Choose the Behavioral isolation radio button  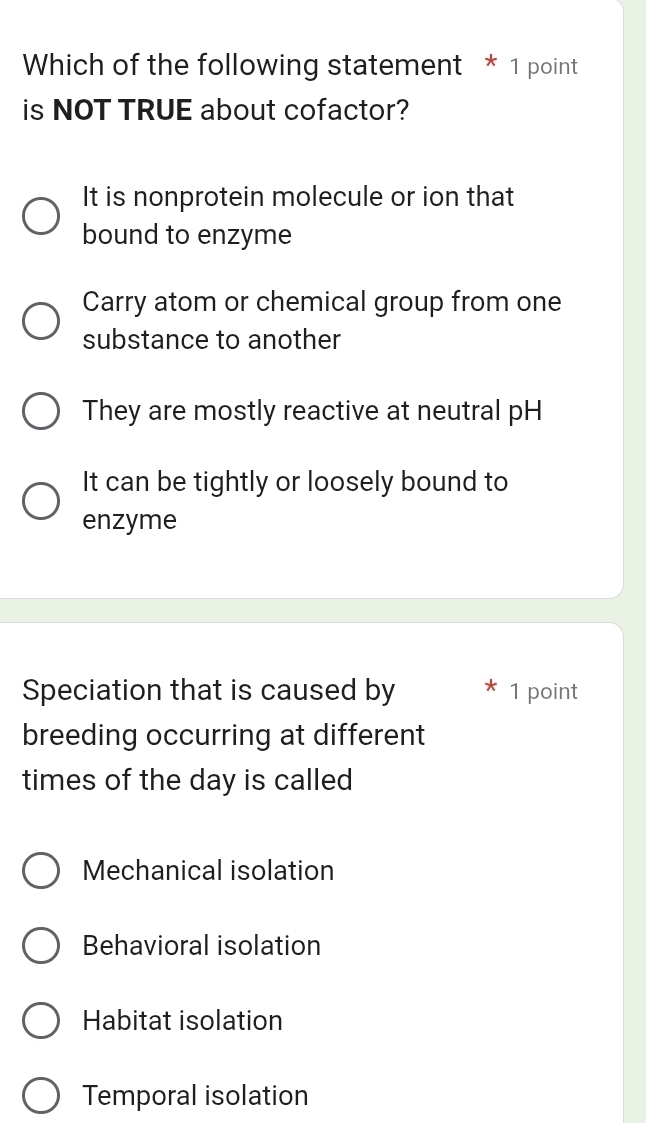click(40, 946)
